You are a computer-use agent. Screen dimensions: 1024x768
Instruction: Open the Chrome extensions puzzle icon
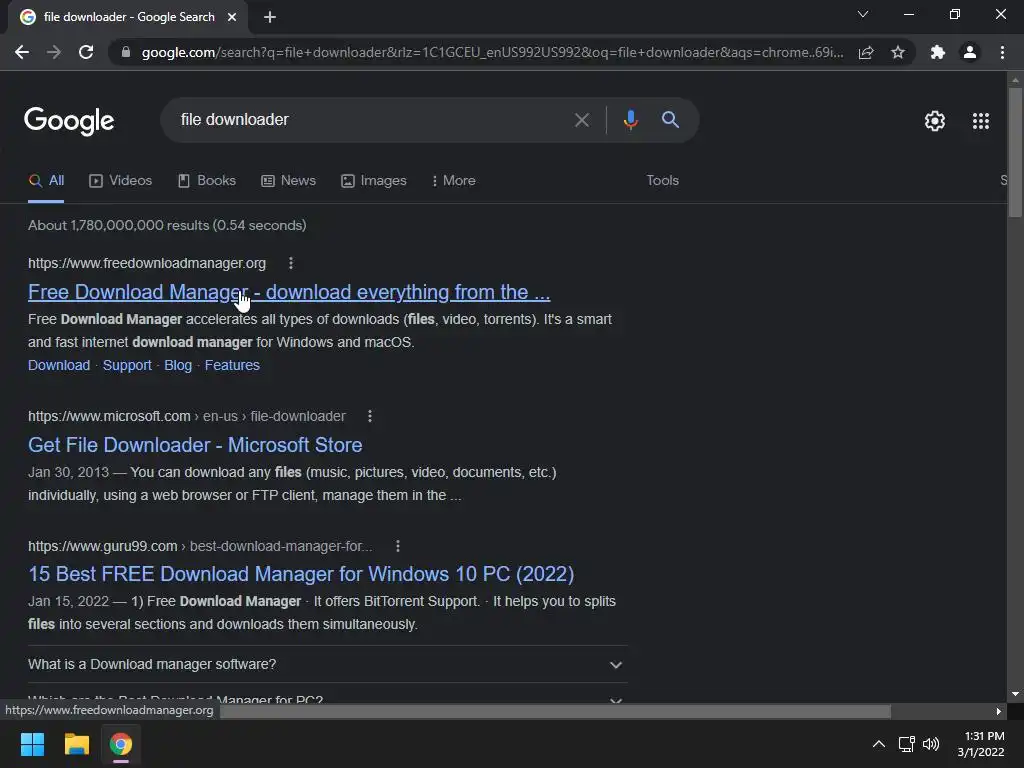point(938,52)
